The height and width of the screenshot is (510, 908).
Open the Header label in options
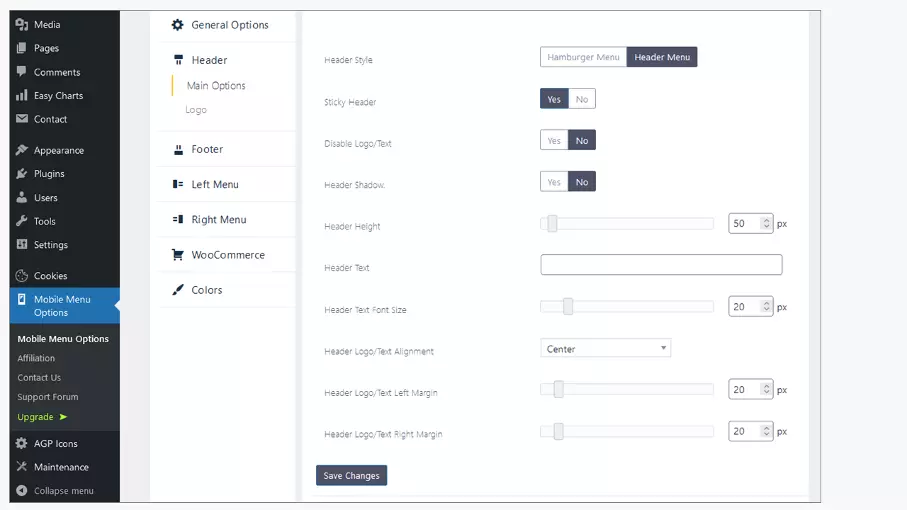click(x=209, y=60)
